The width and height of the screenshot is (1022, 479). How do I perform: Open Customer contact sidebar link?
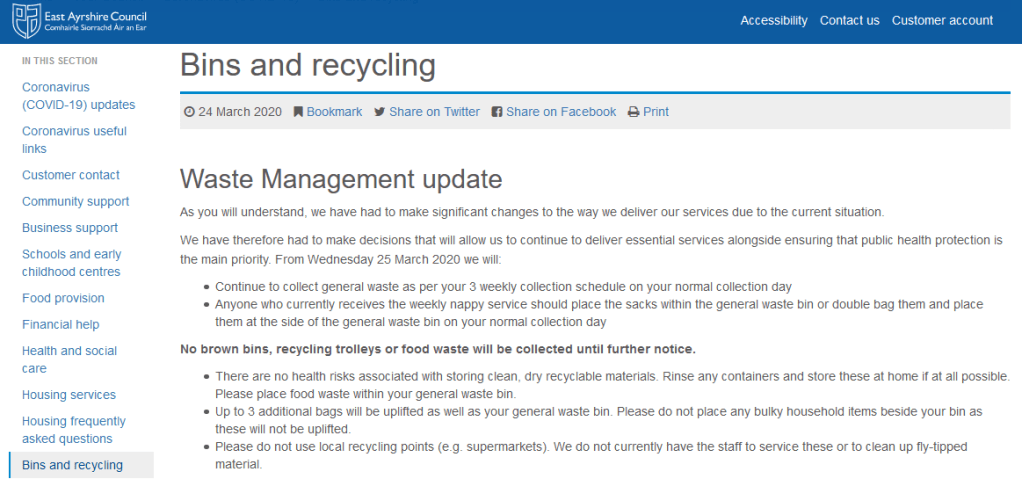(x=71, y=175)
